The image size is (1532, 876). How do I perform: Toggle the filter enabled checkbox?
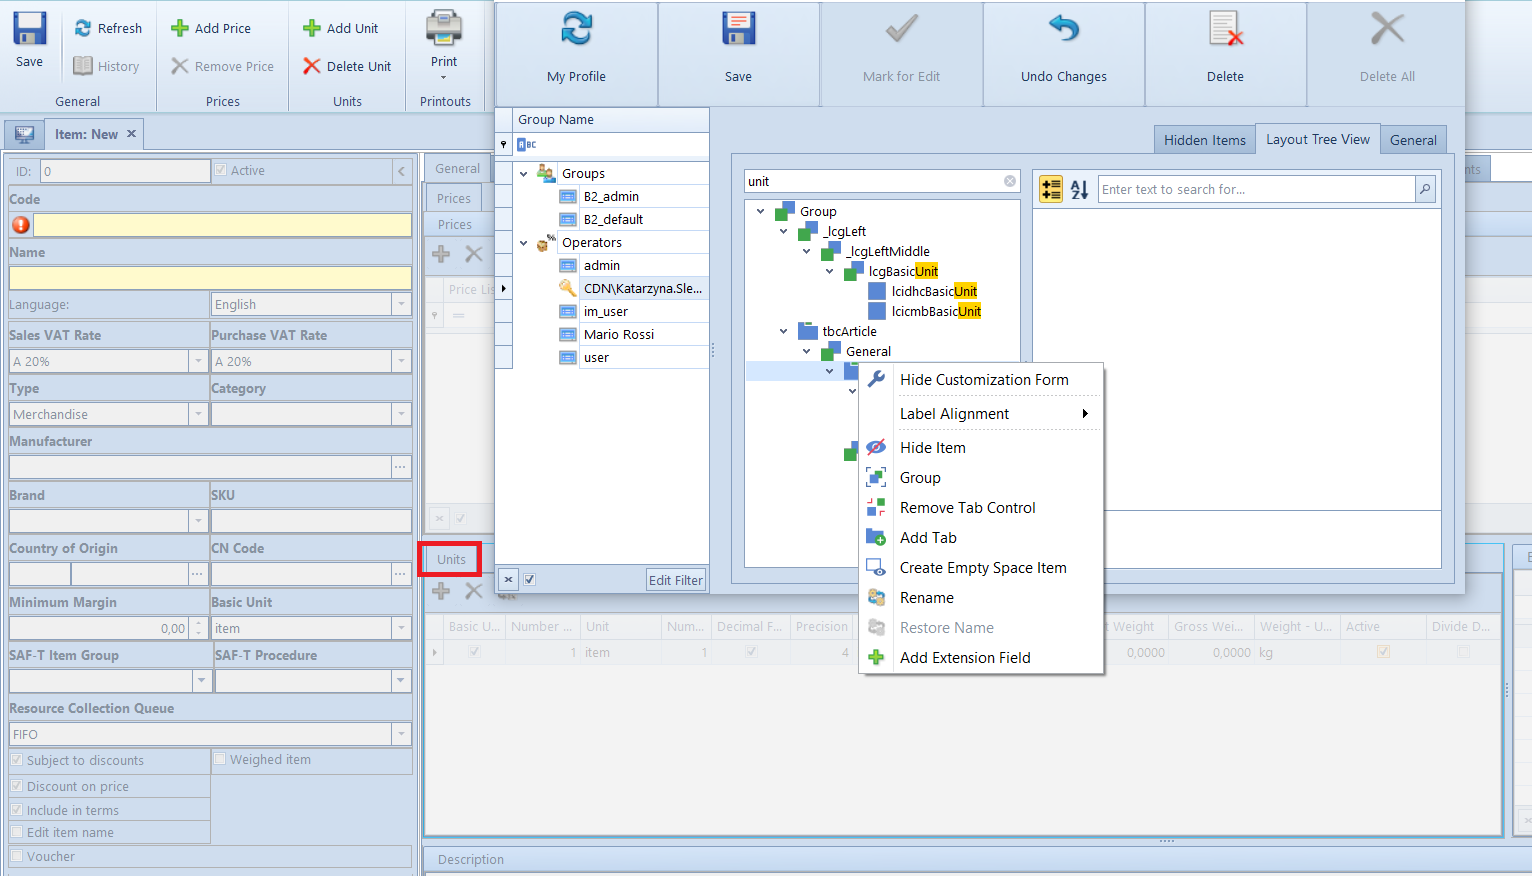tap(530, 579)
